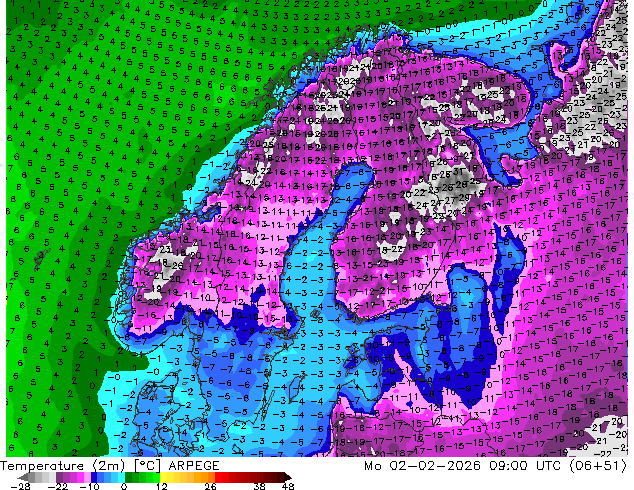
Task: Click the right arrow tip of the color scale
Action: pyautogui.click(x=290, y=477)
